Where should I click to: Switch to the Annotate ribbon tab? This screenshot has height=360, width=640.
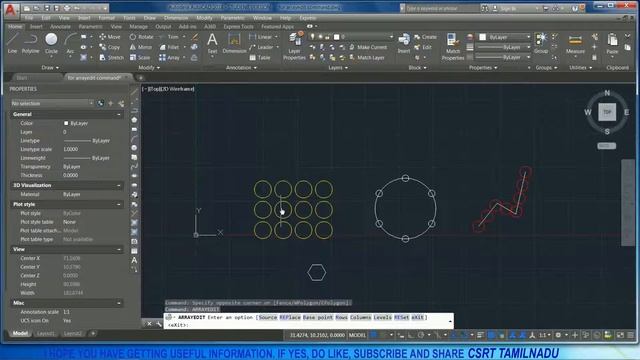point(60,27)
